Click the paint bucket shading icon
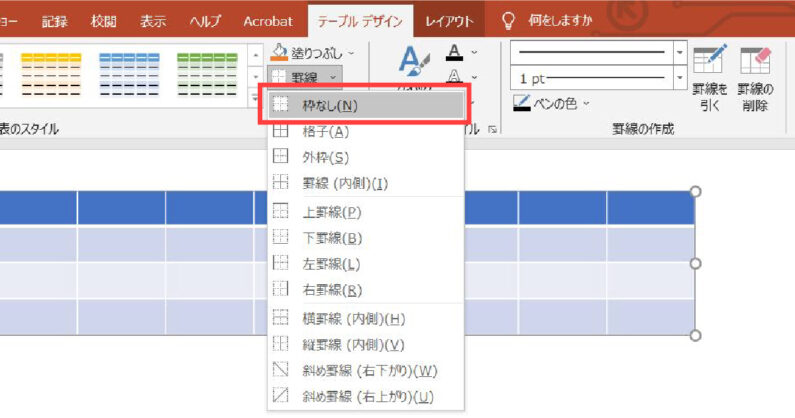The width and height of the screenshot is (795, 418). pyautogui.click(x=279, y=52)
